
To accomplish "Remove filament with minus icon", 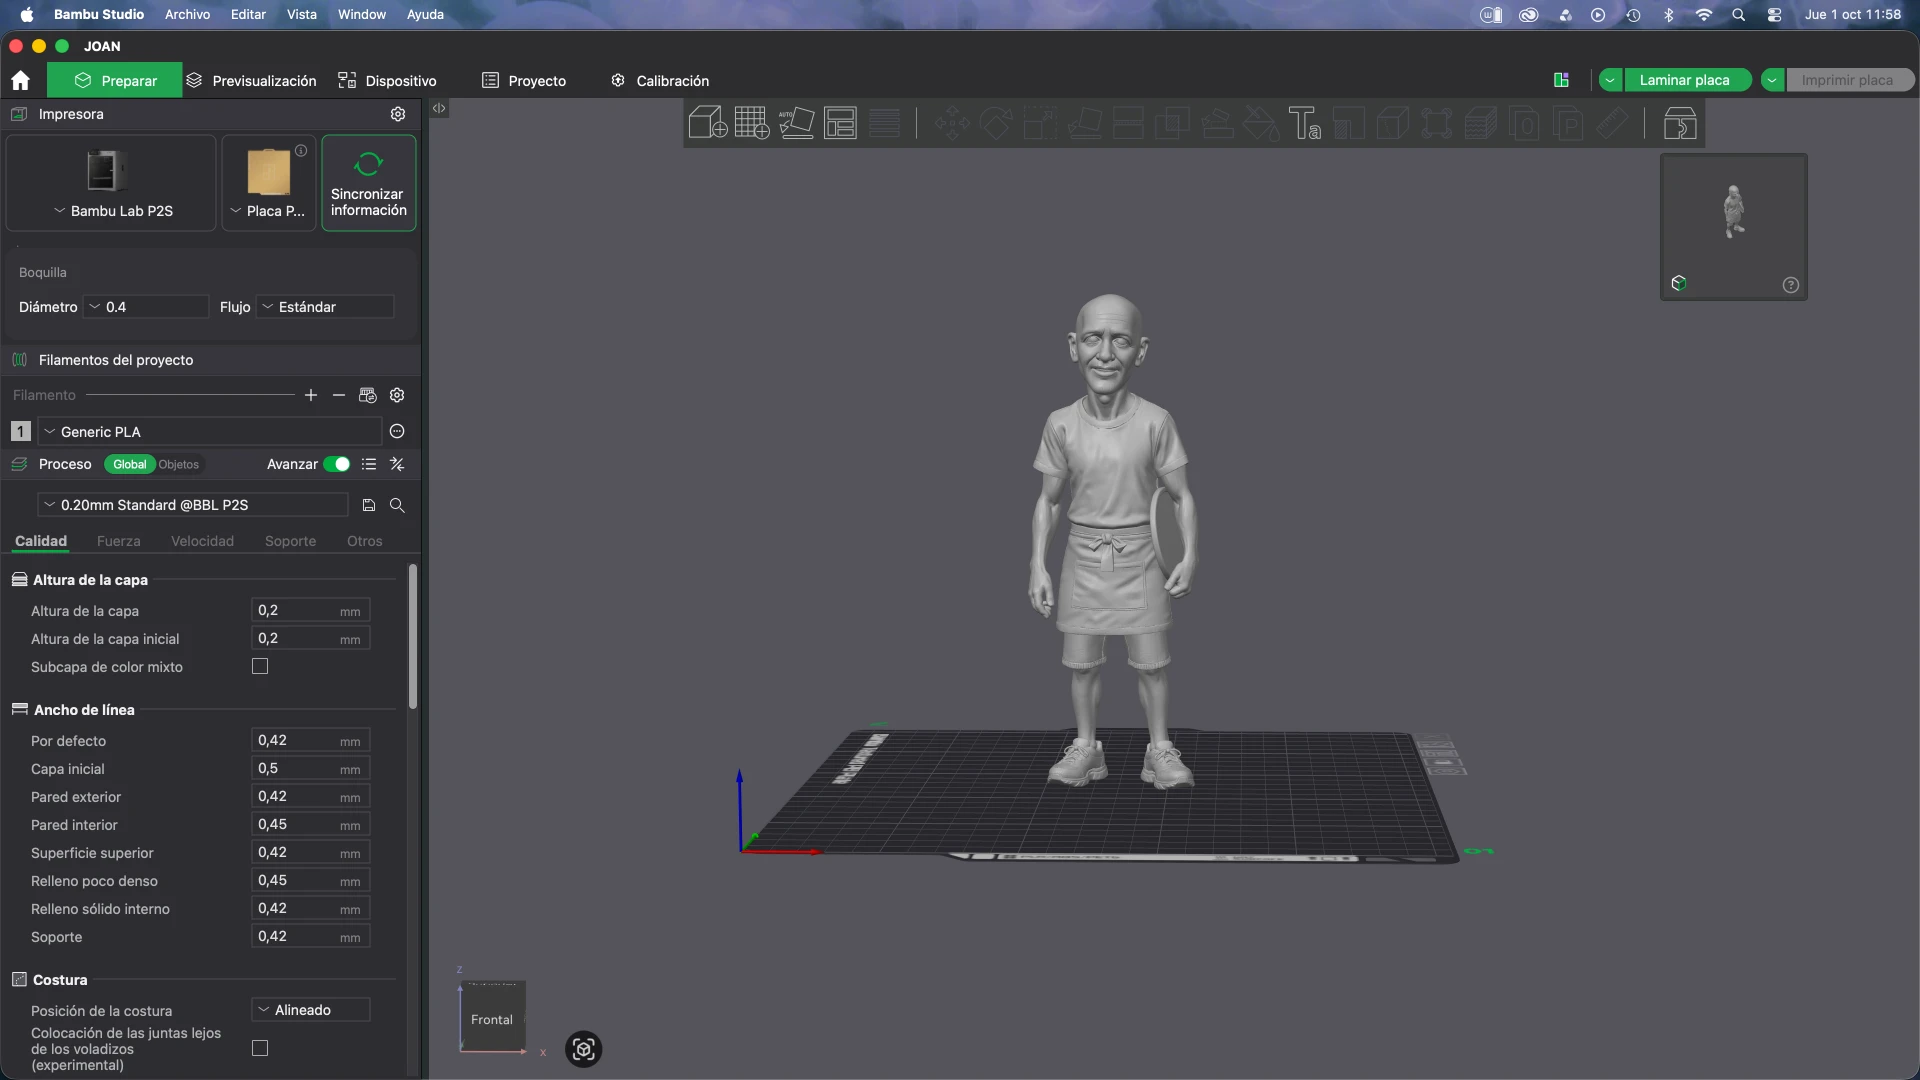I will 339,395.
